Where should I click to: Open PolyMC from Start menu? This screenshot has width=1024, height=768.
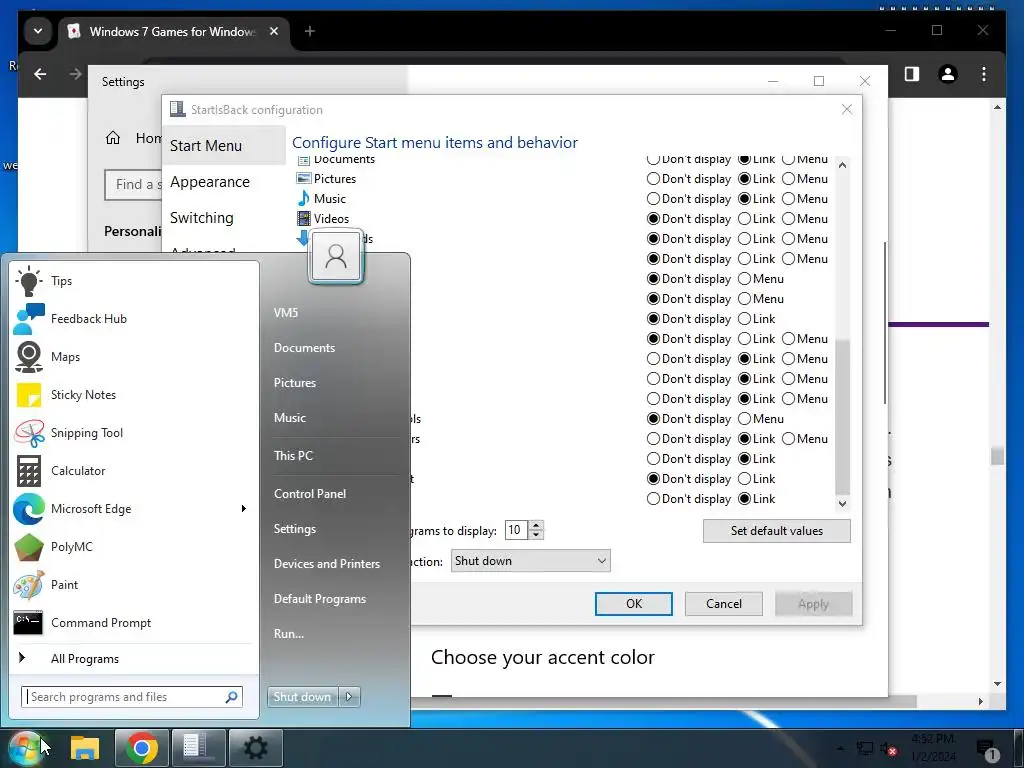pyautogui.click(x=134, y=547)
